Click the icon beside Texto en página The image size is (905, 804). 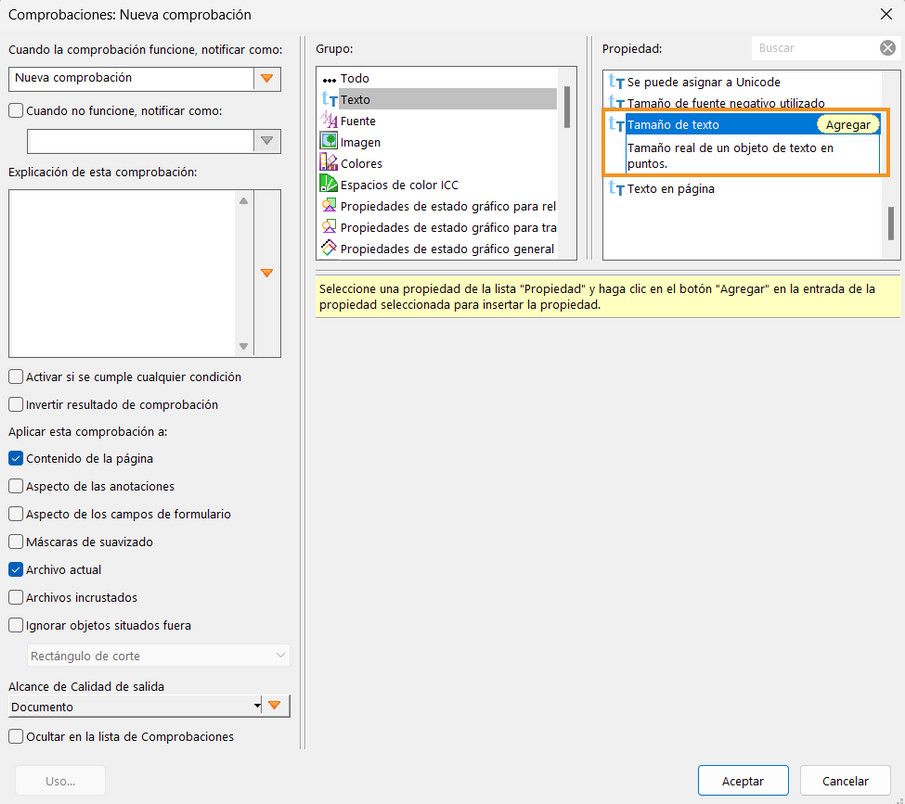point(616,188)
